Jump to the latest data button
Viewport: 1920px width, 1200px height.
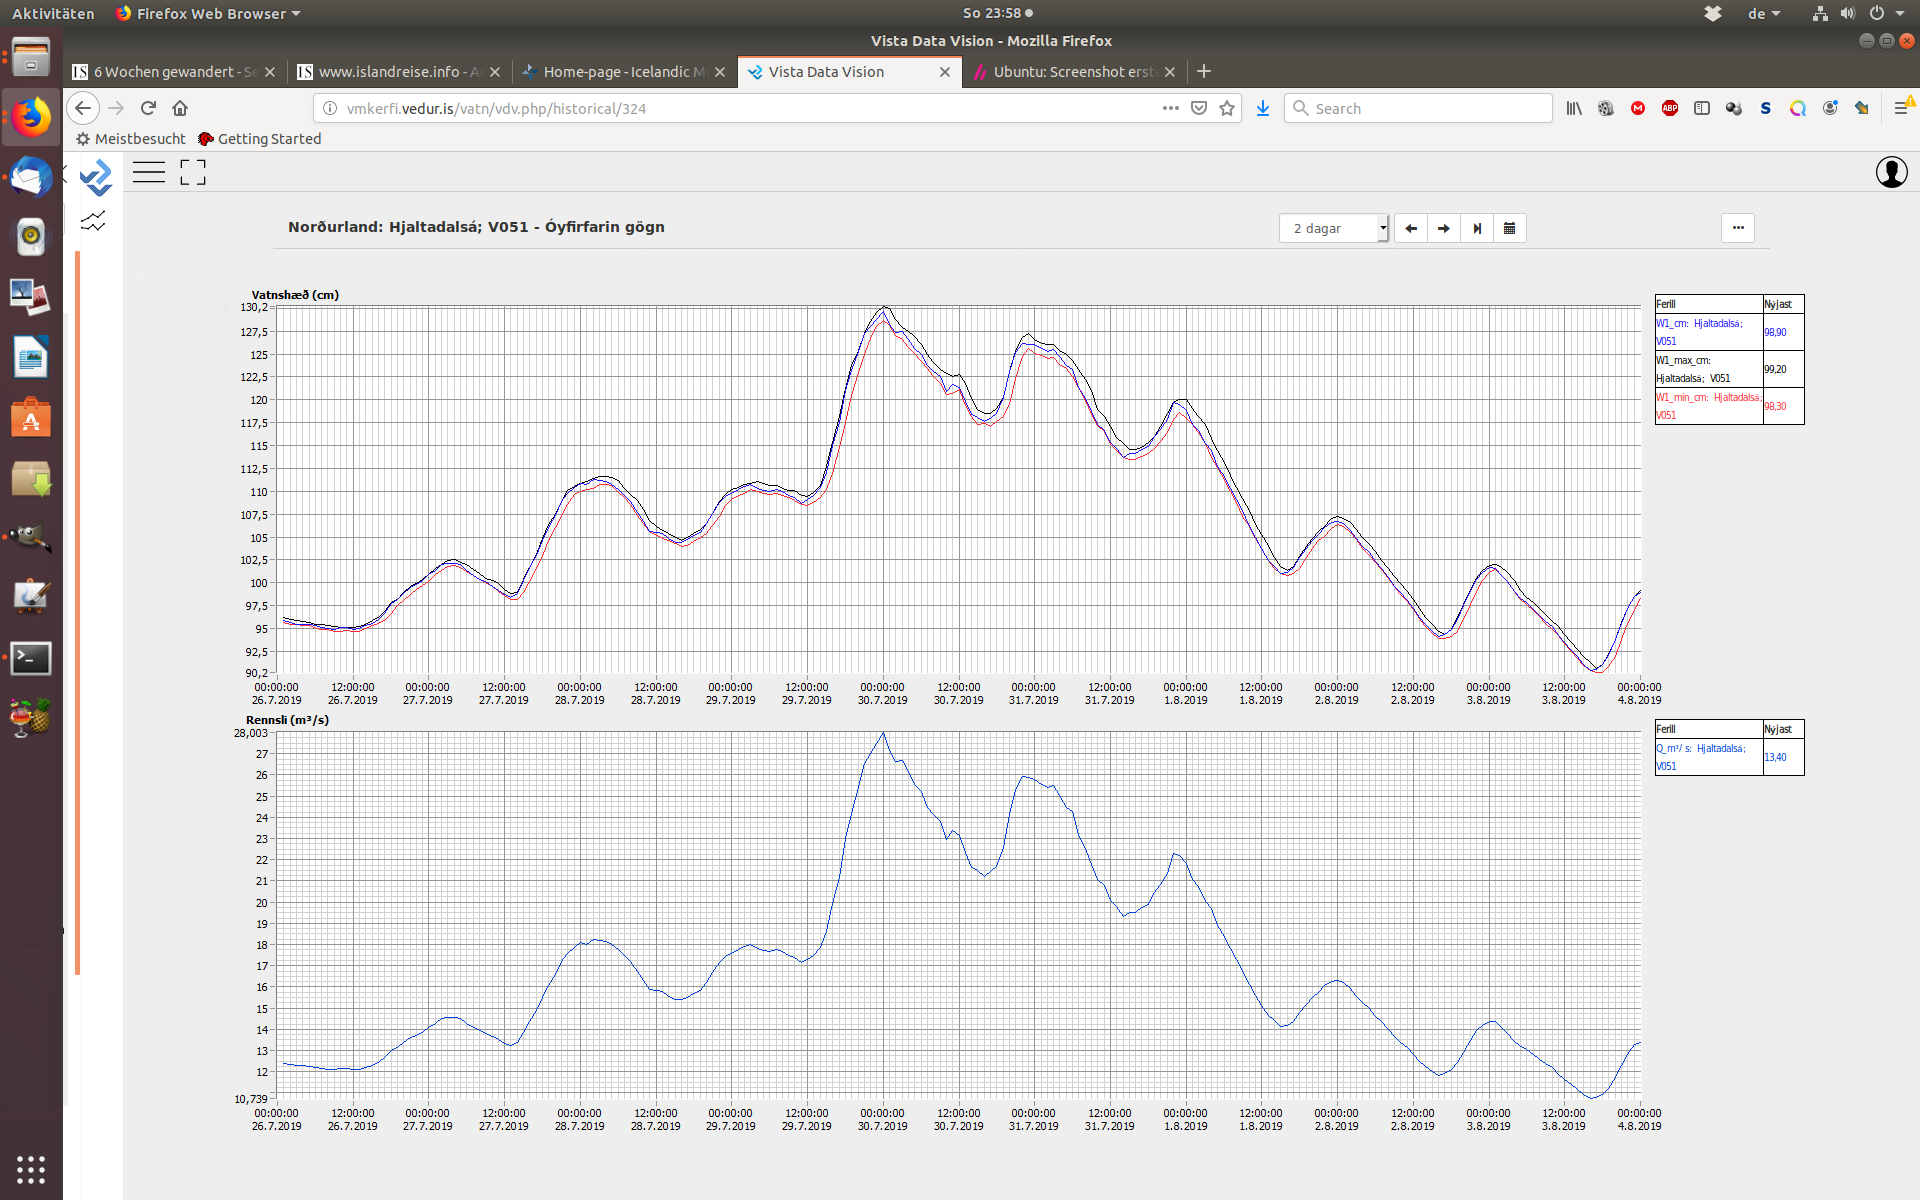click(1477, 229)
